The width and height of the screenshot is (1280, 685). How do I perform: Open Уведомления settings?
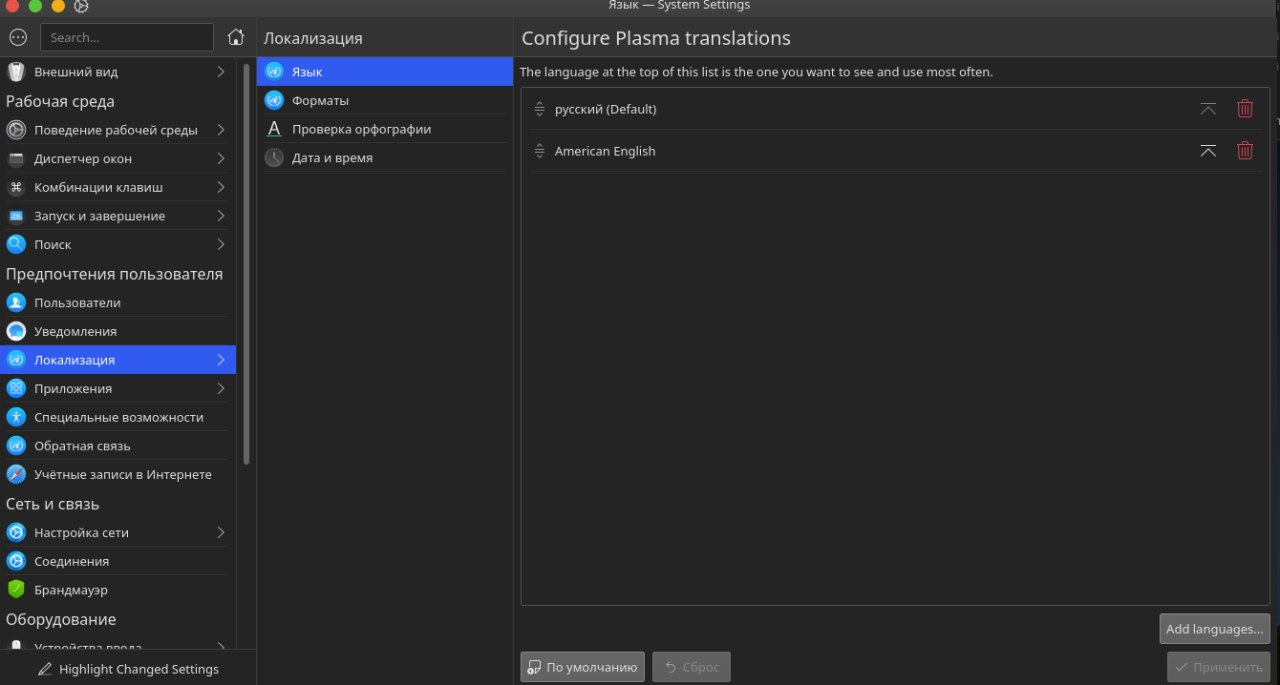click(75, 331)
